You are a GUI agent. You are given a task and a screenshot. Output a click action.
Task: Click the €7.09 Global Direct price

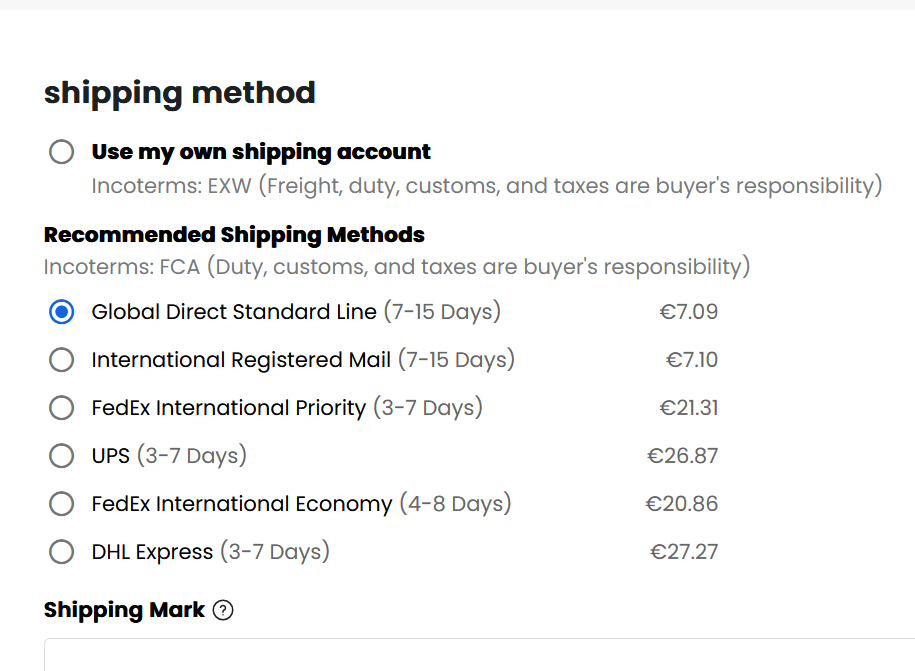689,312
